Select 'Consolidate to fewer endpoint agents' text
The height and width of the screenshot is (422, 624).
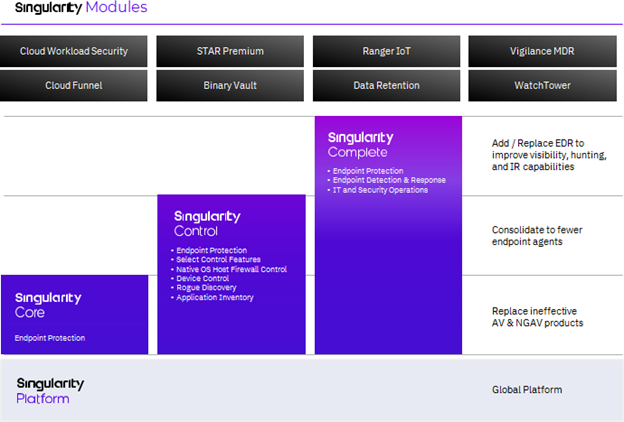537,235
